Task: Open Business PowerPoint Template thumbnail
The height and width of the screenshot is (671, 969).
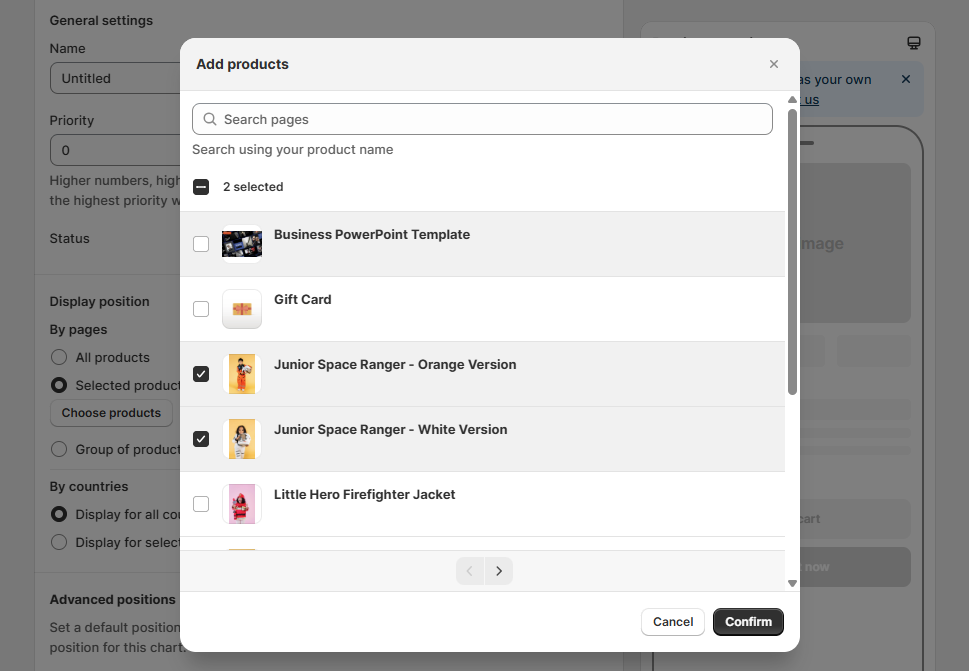Action: (242, 244)
